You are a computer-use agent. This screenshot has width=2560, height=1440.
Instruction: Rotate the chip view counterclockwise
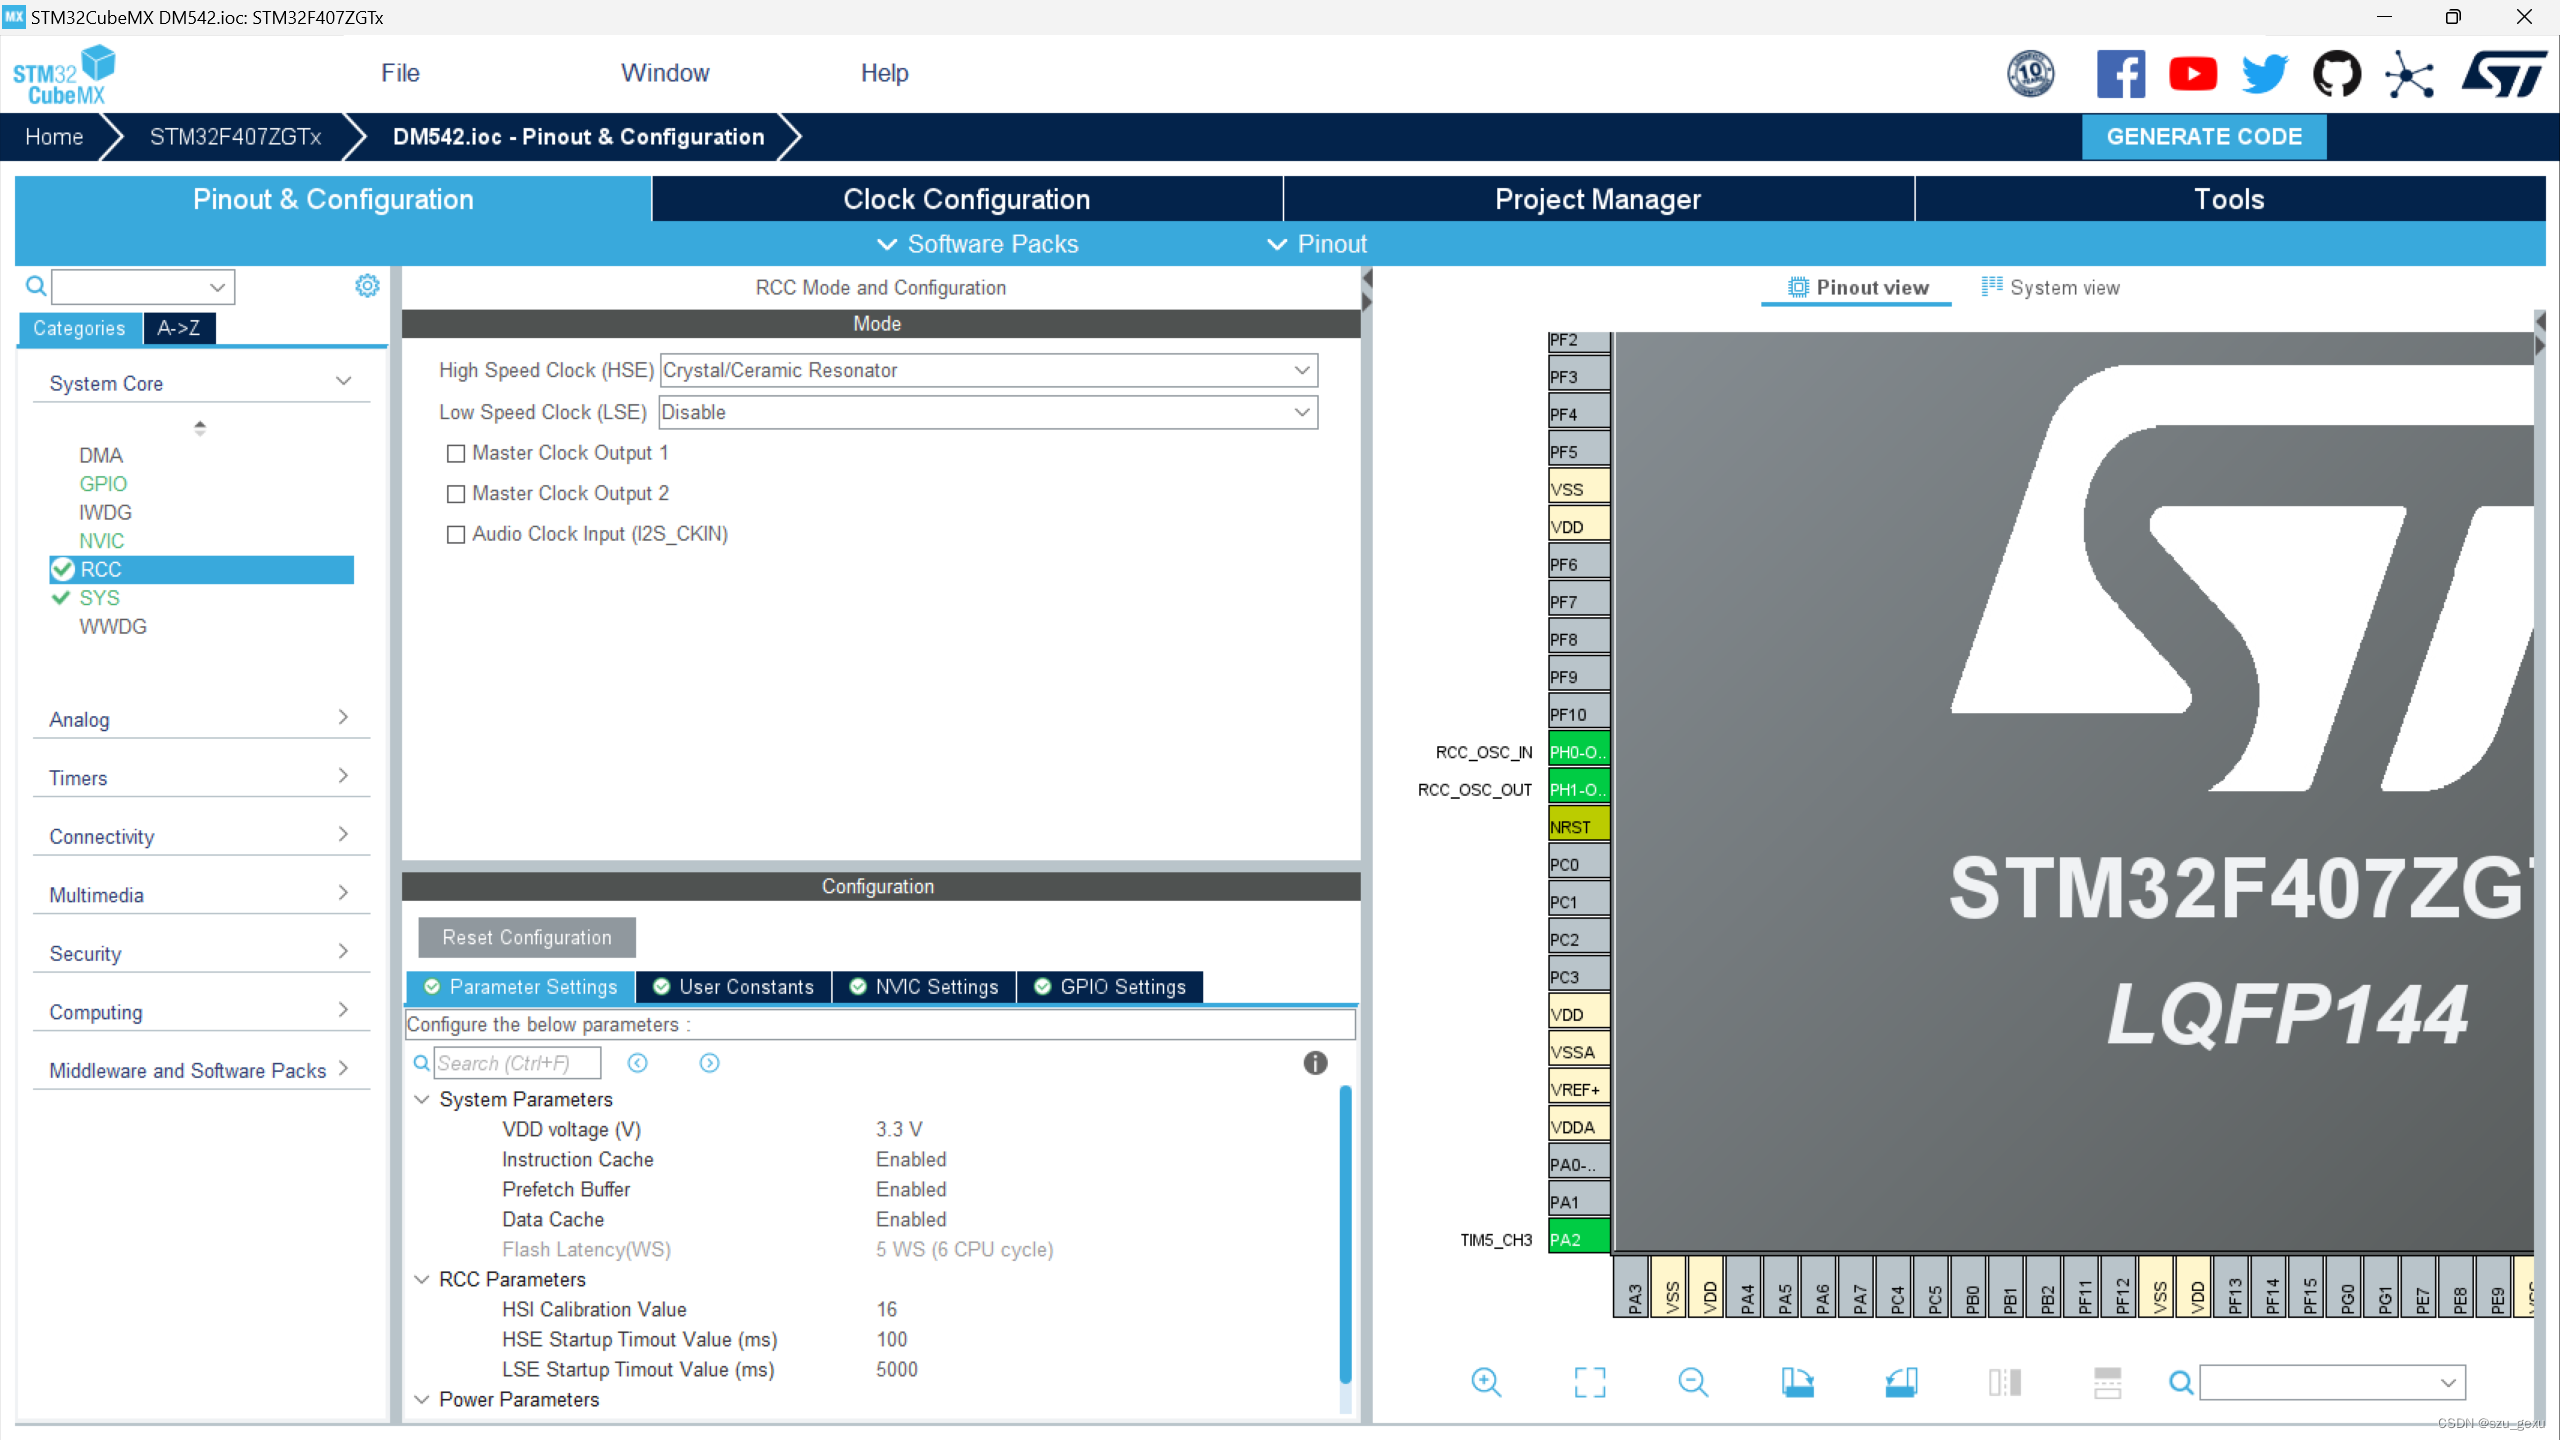(x=1901, y=1382)
